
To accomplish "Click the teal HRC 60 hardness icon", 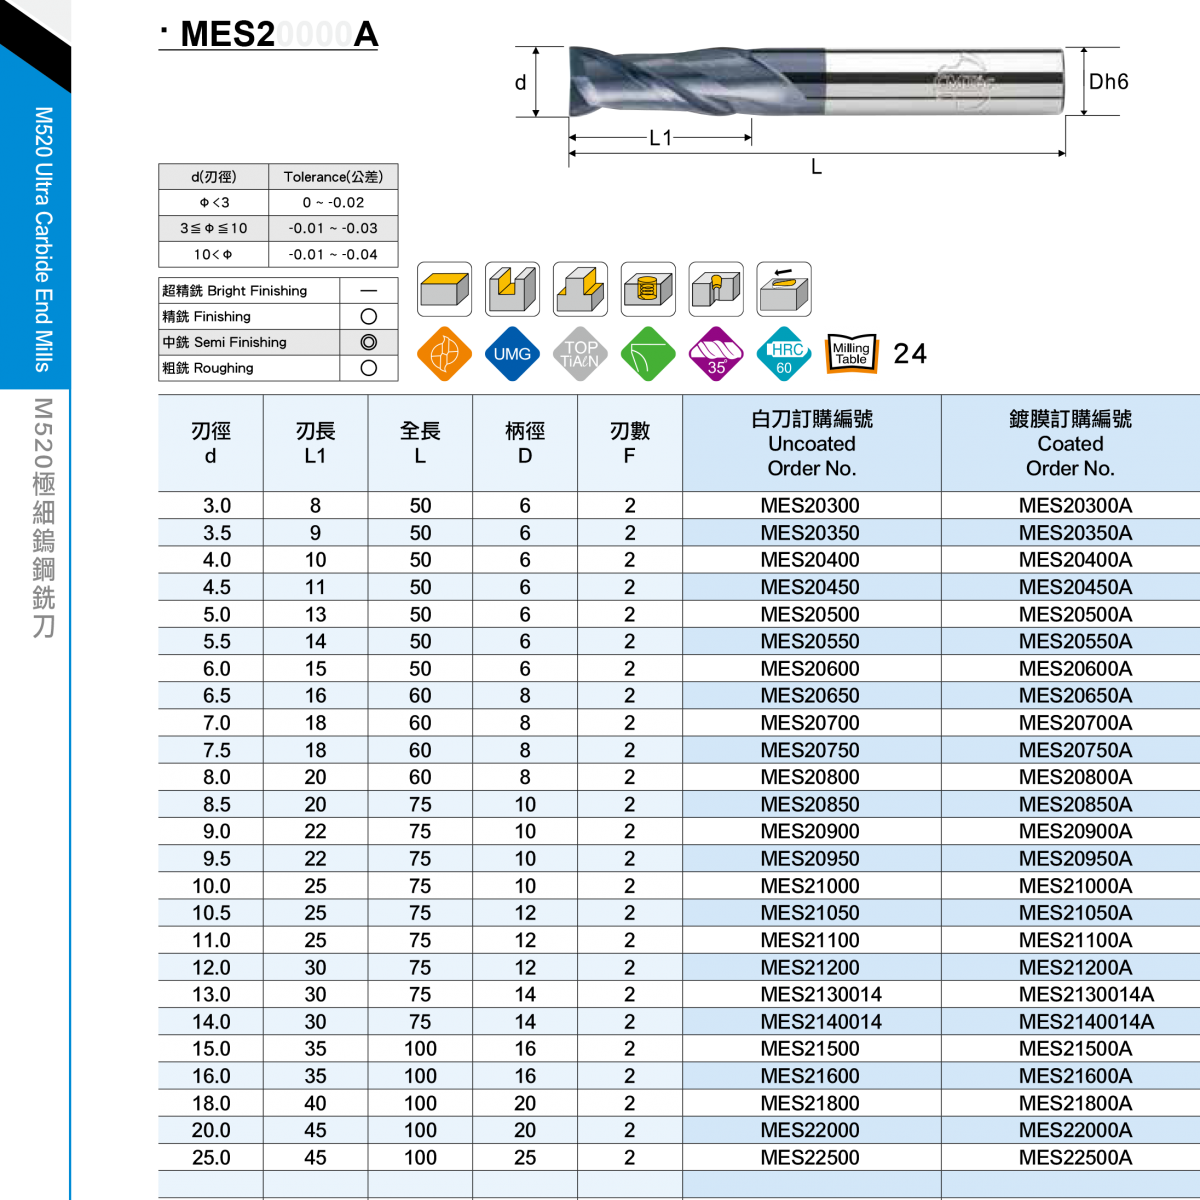I will [x=784, y=354].
